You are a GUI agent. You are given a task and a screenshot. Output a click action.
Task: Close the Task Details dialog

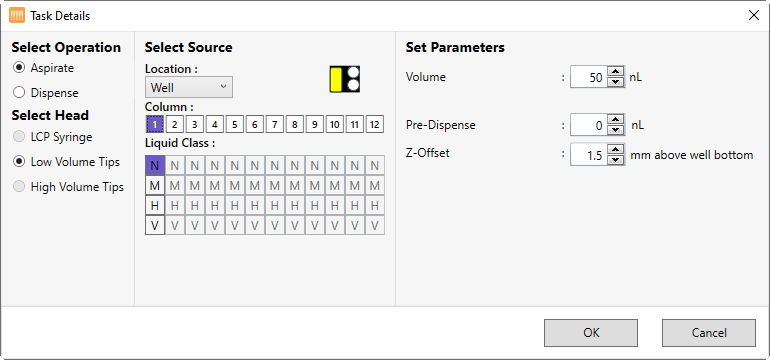pyautogui.click(x=754, y=15)
